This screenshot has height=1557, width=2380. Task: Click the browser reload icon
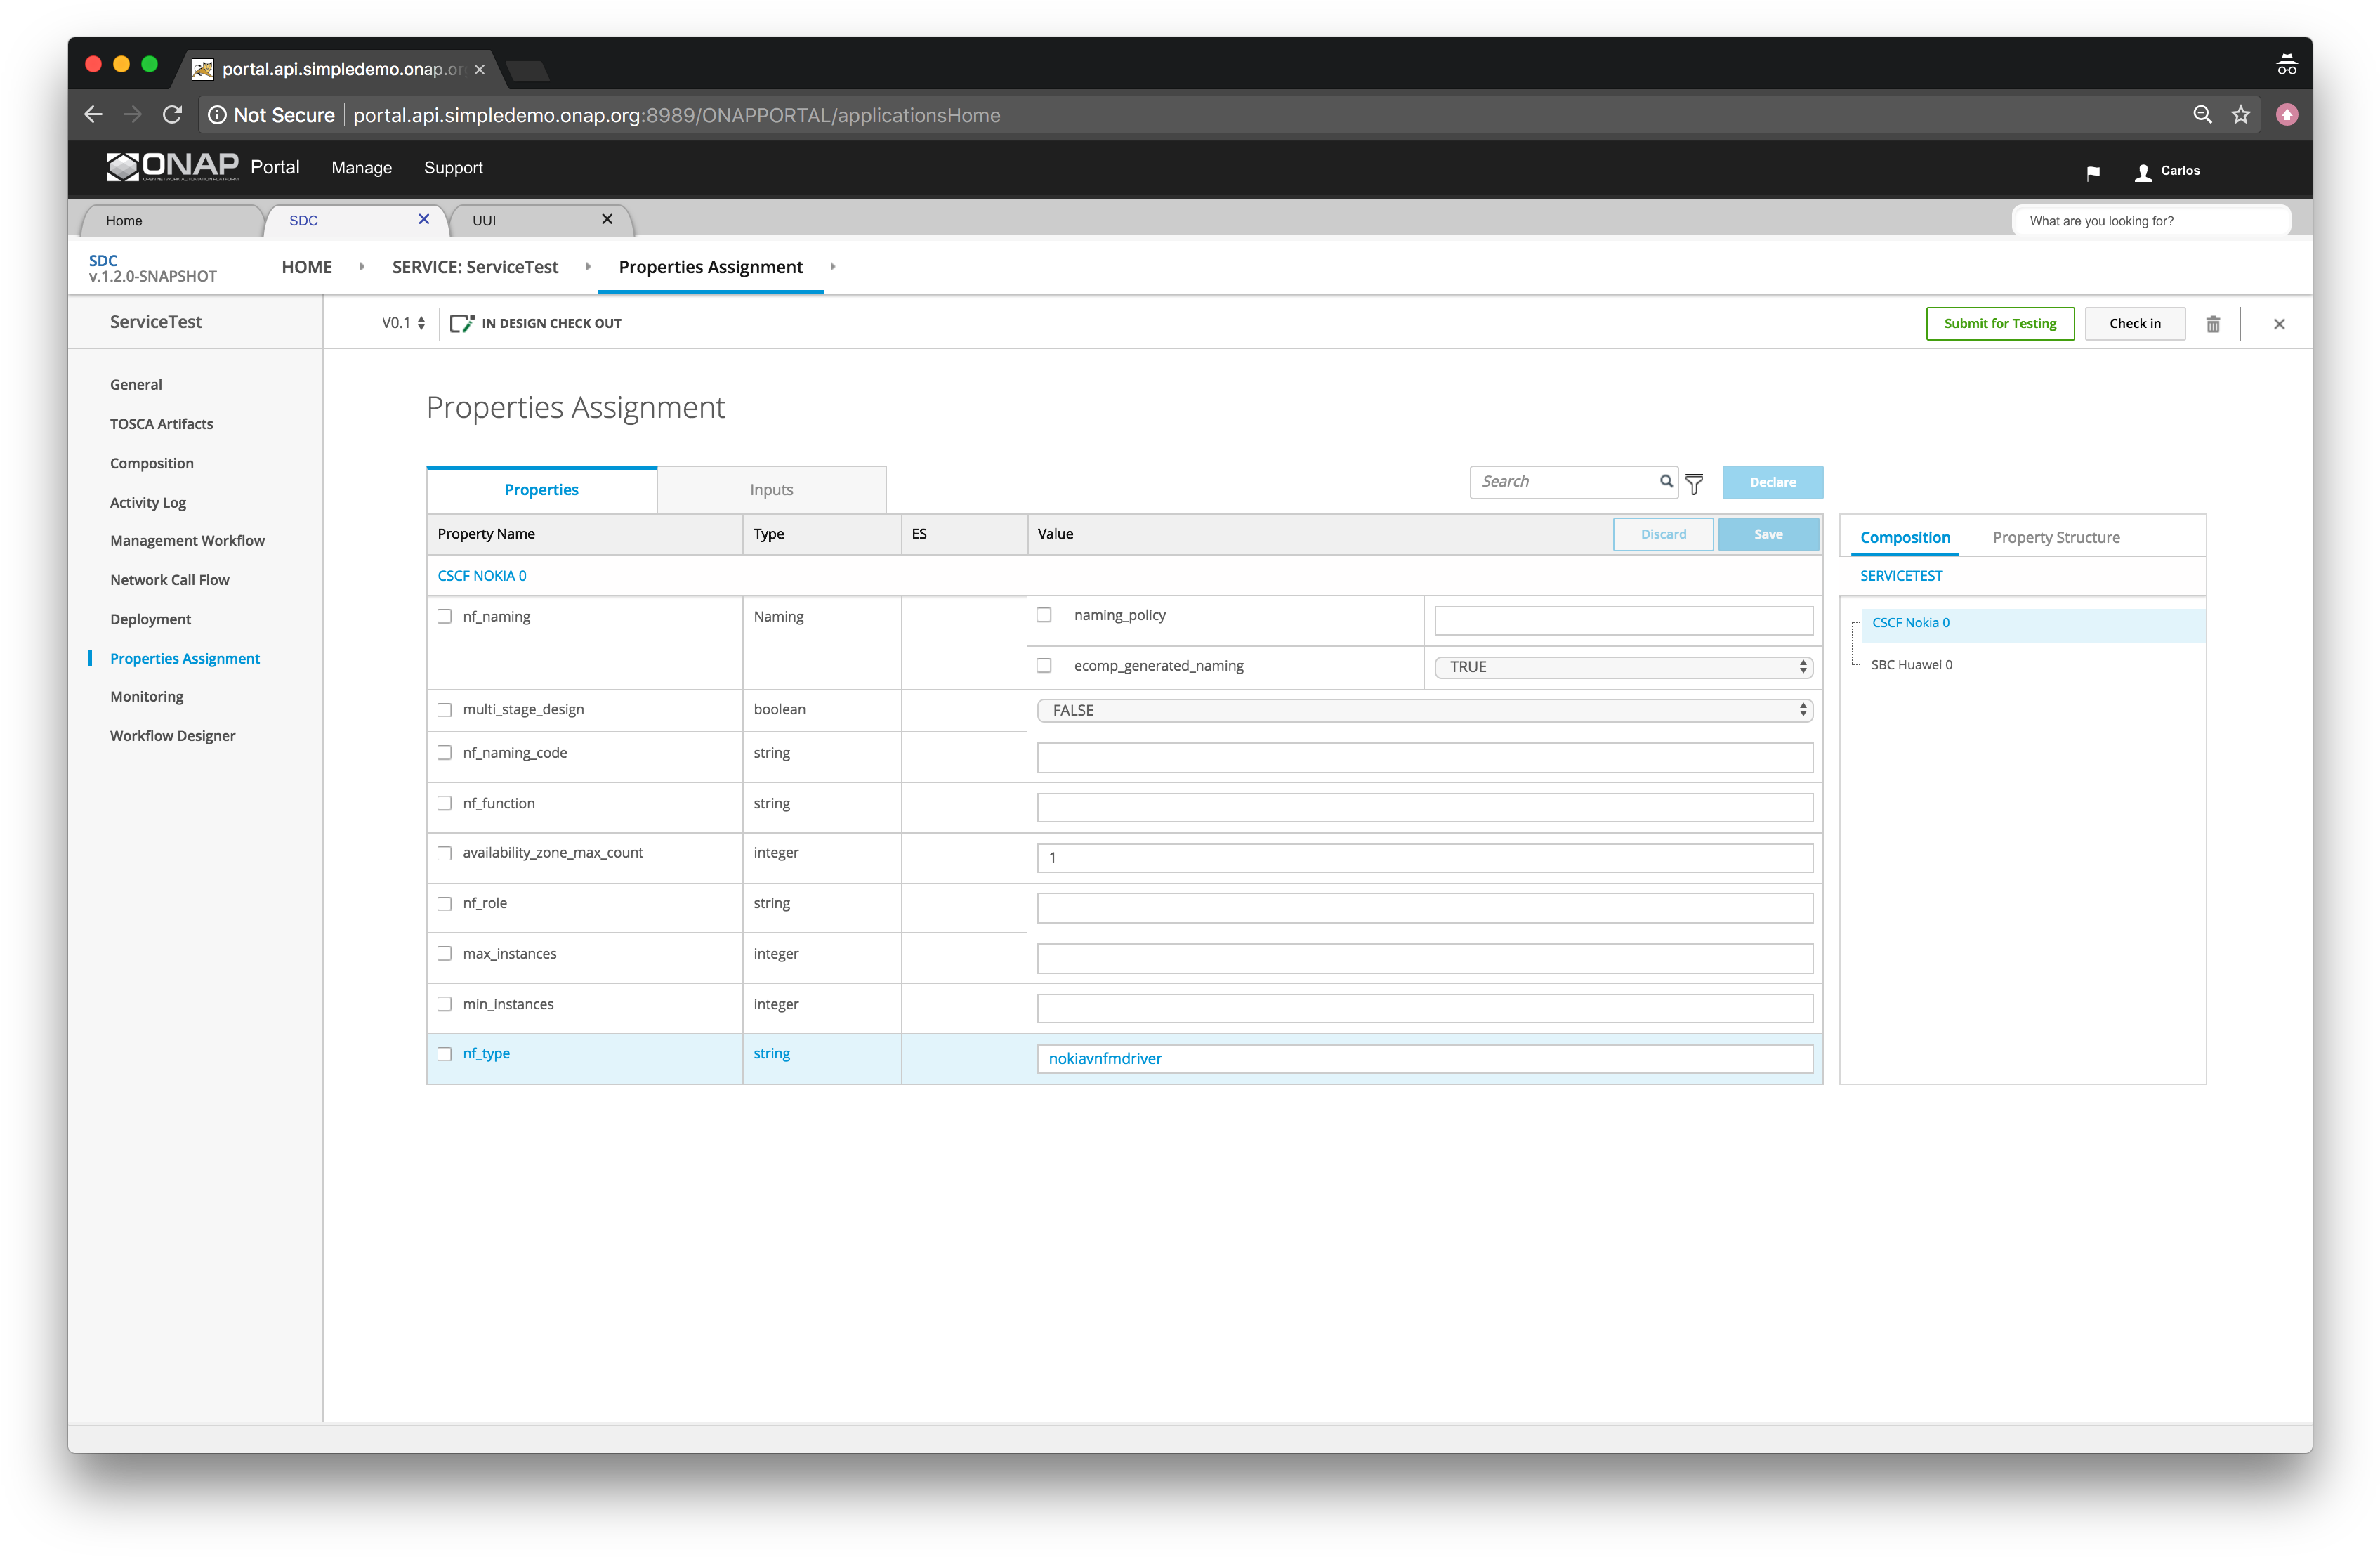[x=172, y=115]
